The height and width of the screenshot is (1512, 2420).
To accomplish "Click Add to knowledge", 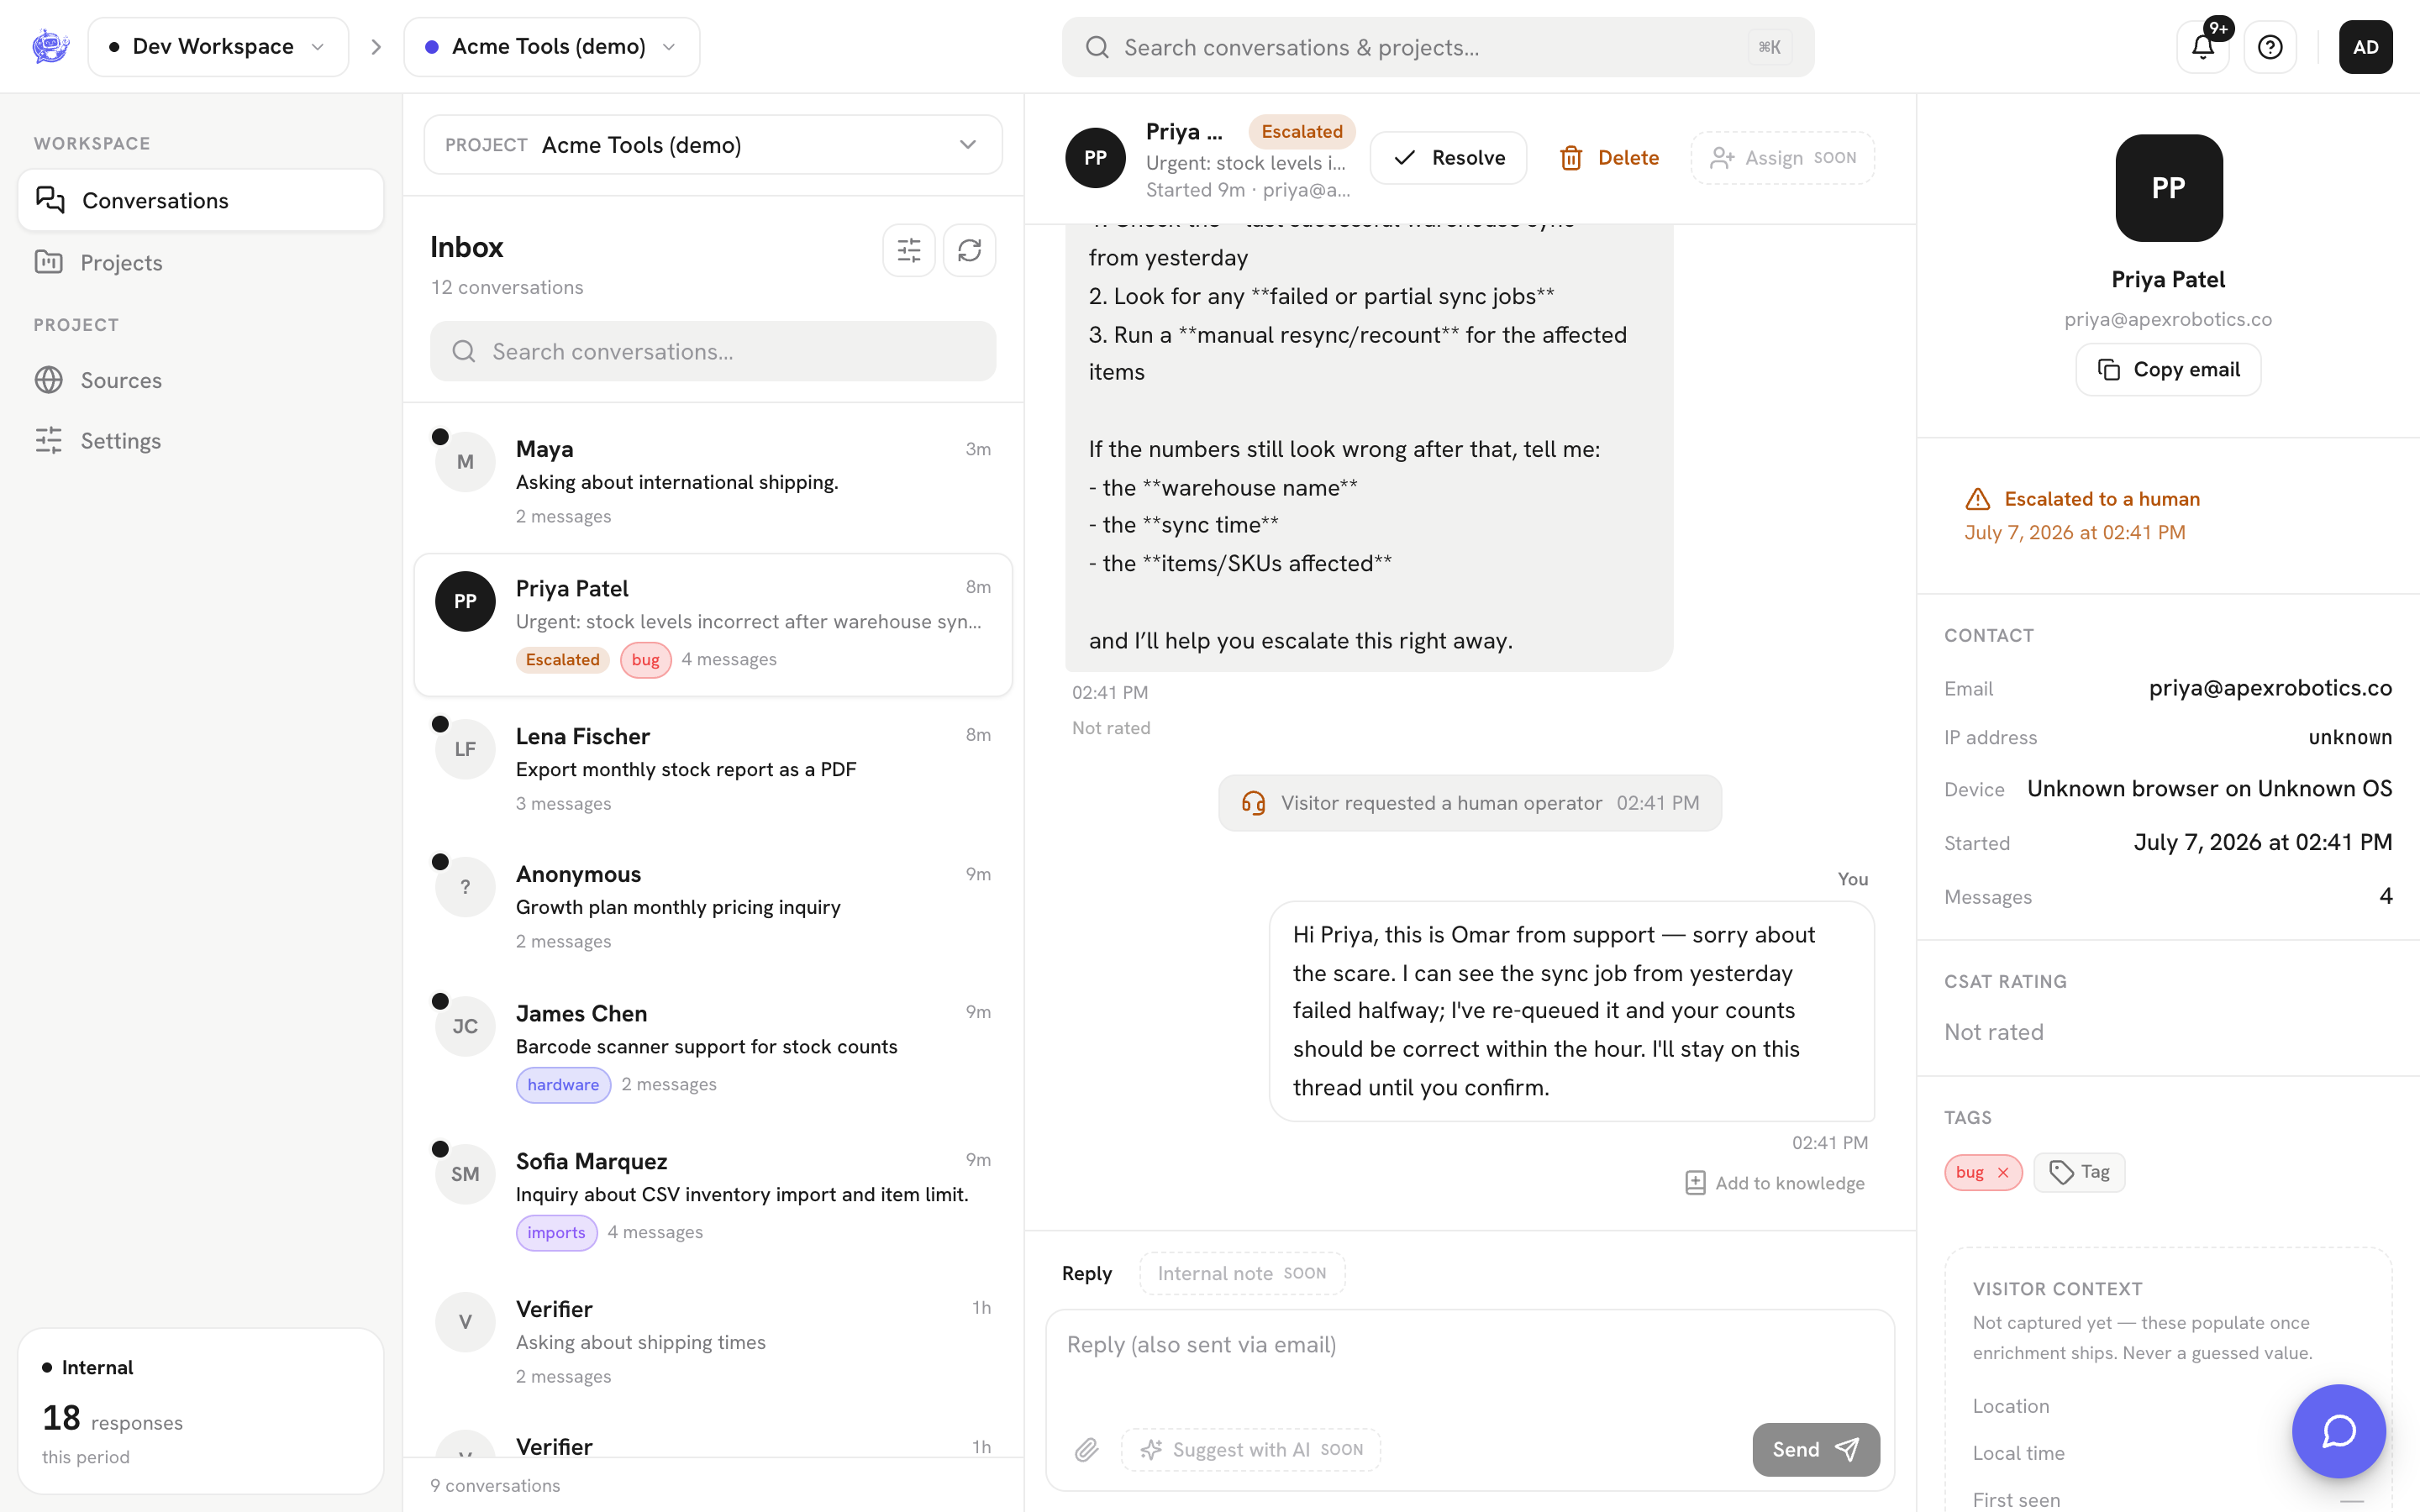I will click(1775, 1183).
